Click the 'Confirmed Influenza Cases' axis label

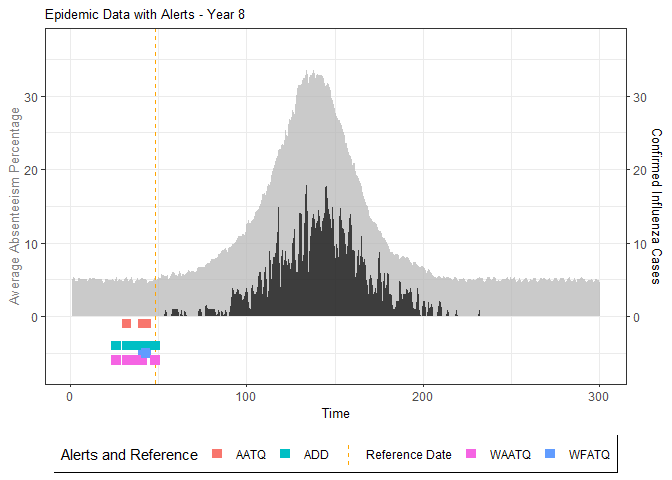point(656,205)
